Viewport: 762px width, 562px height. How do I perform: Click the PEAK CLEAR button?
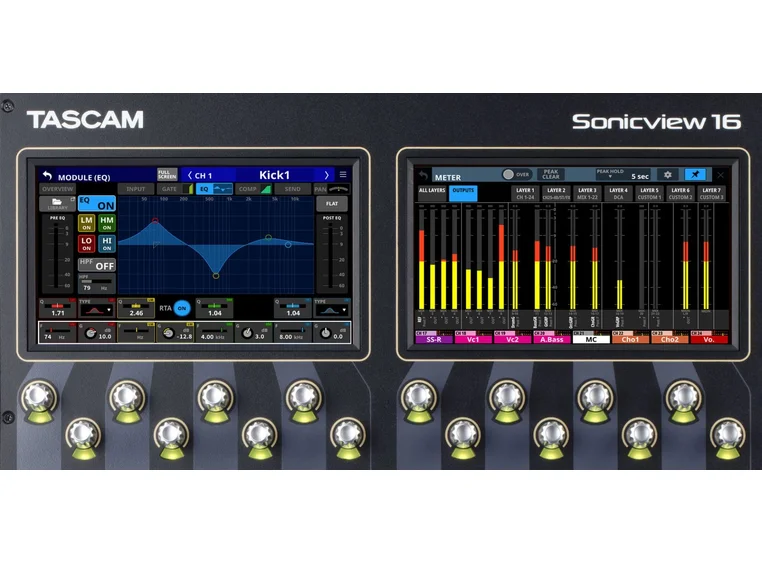(x=551, y=174)
